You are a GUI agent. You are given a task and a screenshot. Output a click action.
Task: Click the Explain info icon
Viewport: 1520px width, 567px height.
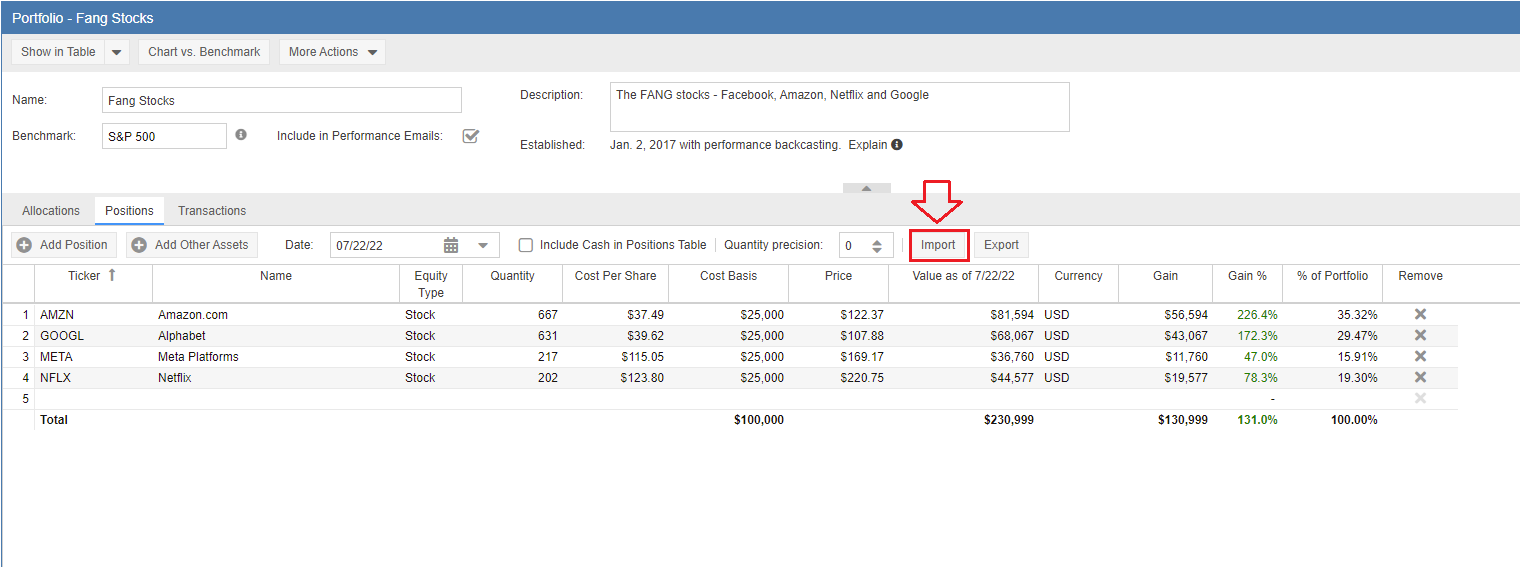point(897,145)
